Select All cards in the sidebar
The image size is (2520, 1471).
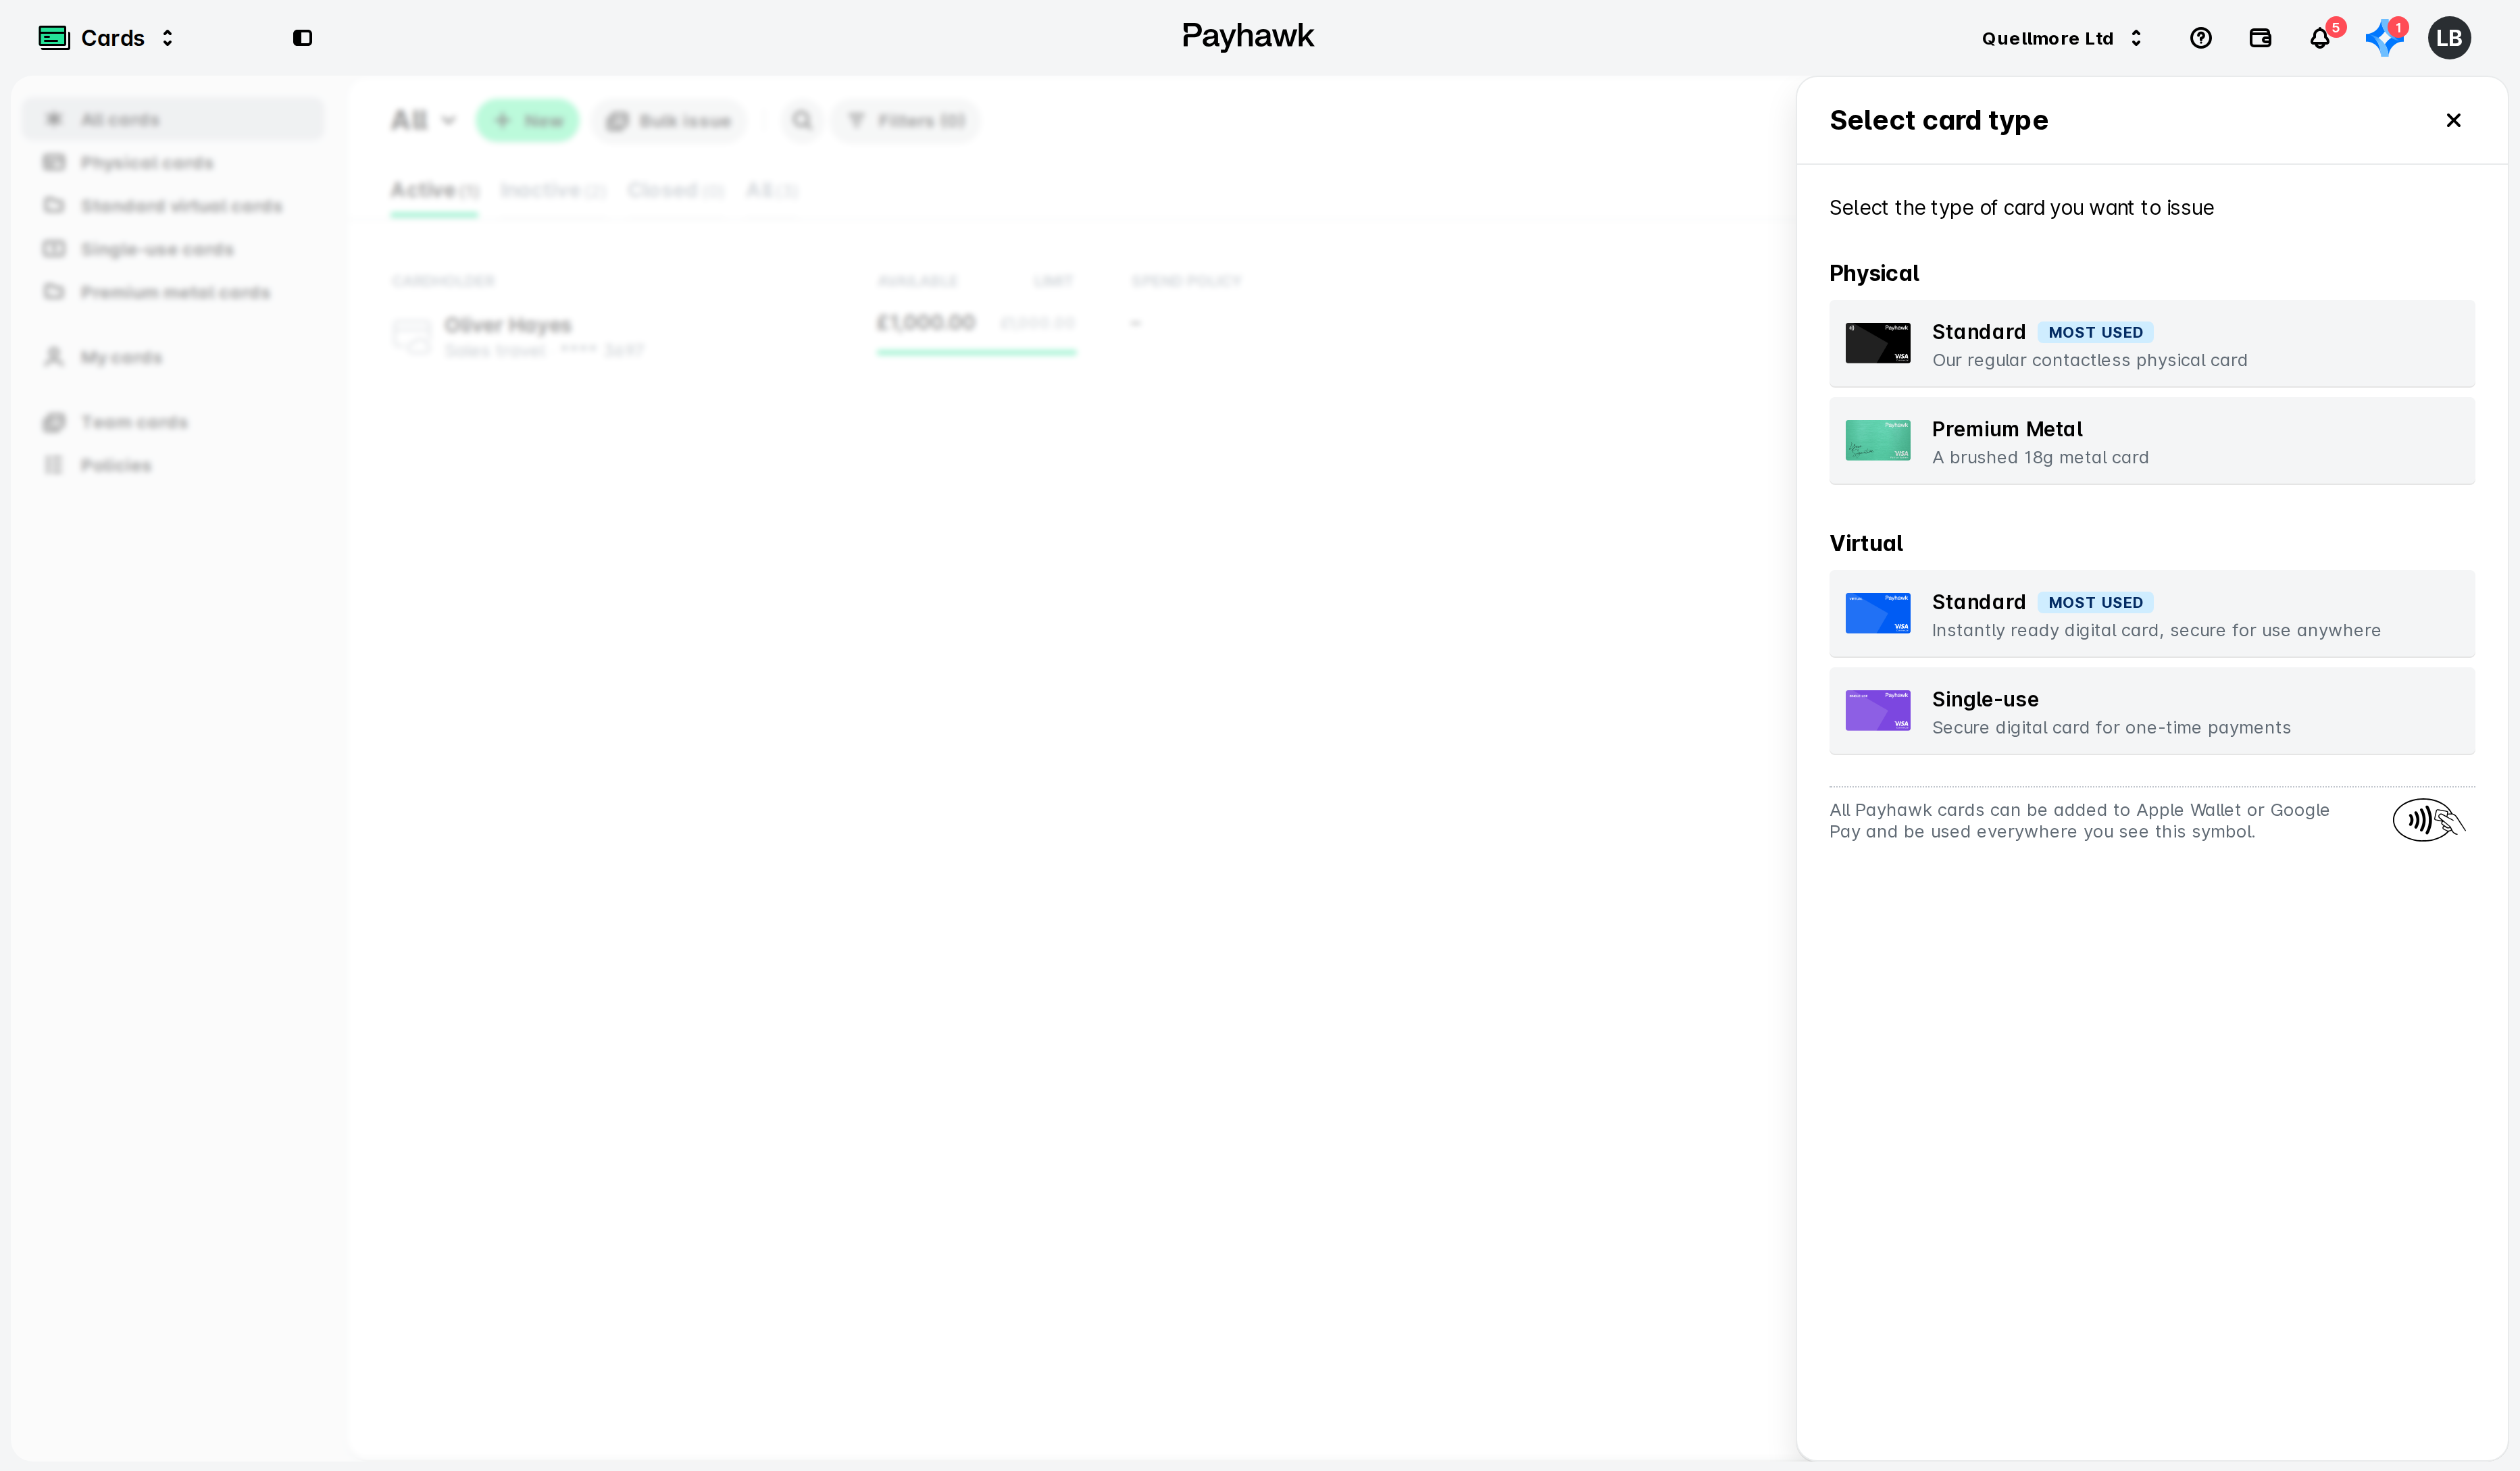[x=173, y=119]
